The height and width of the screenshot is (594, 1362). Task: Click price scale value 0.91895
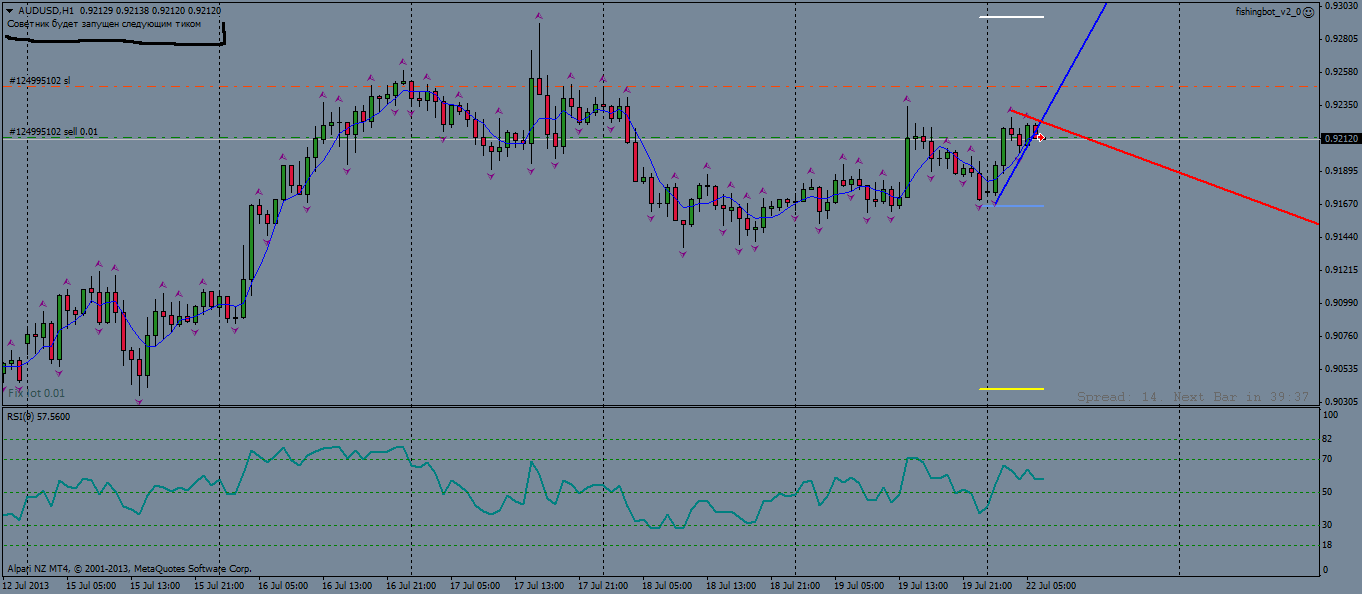tap(1341, 171)
